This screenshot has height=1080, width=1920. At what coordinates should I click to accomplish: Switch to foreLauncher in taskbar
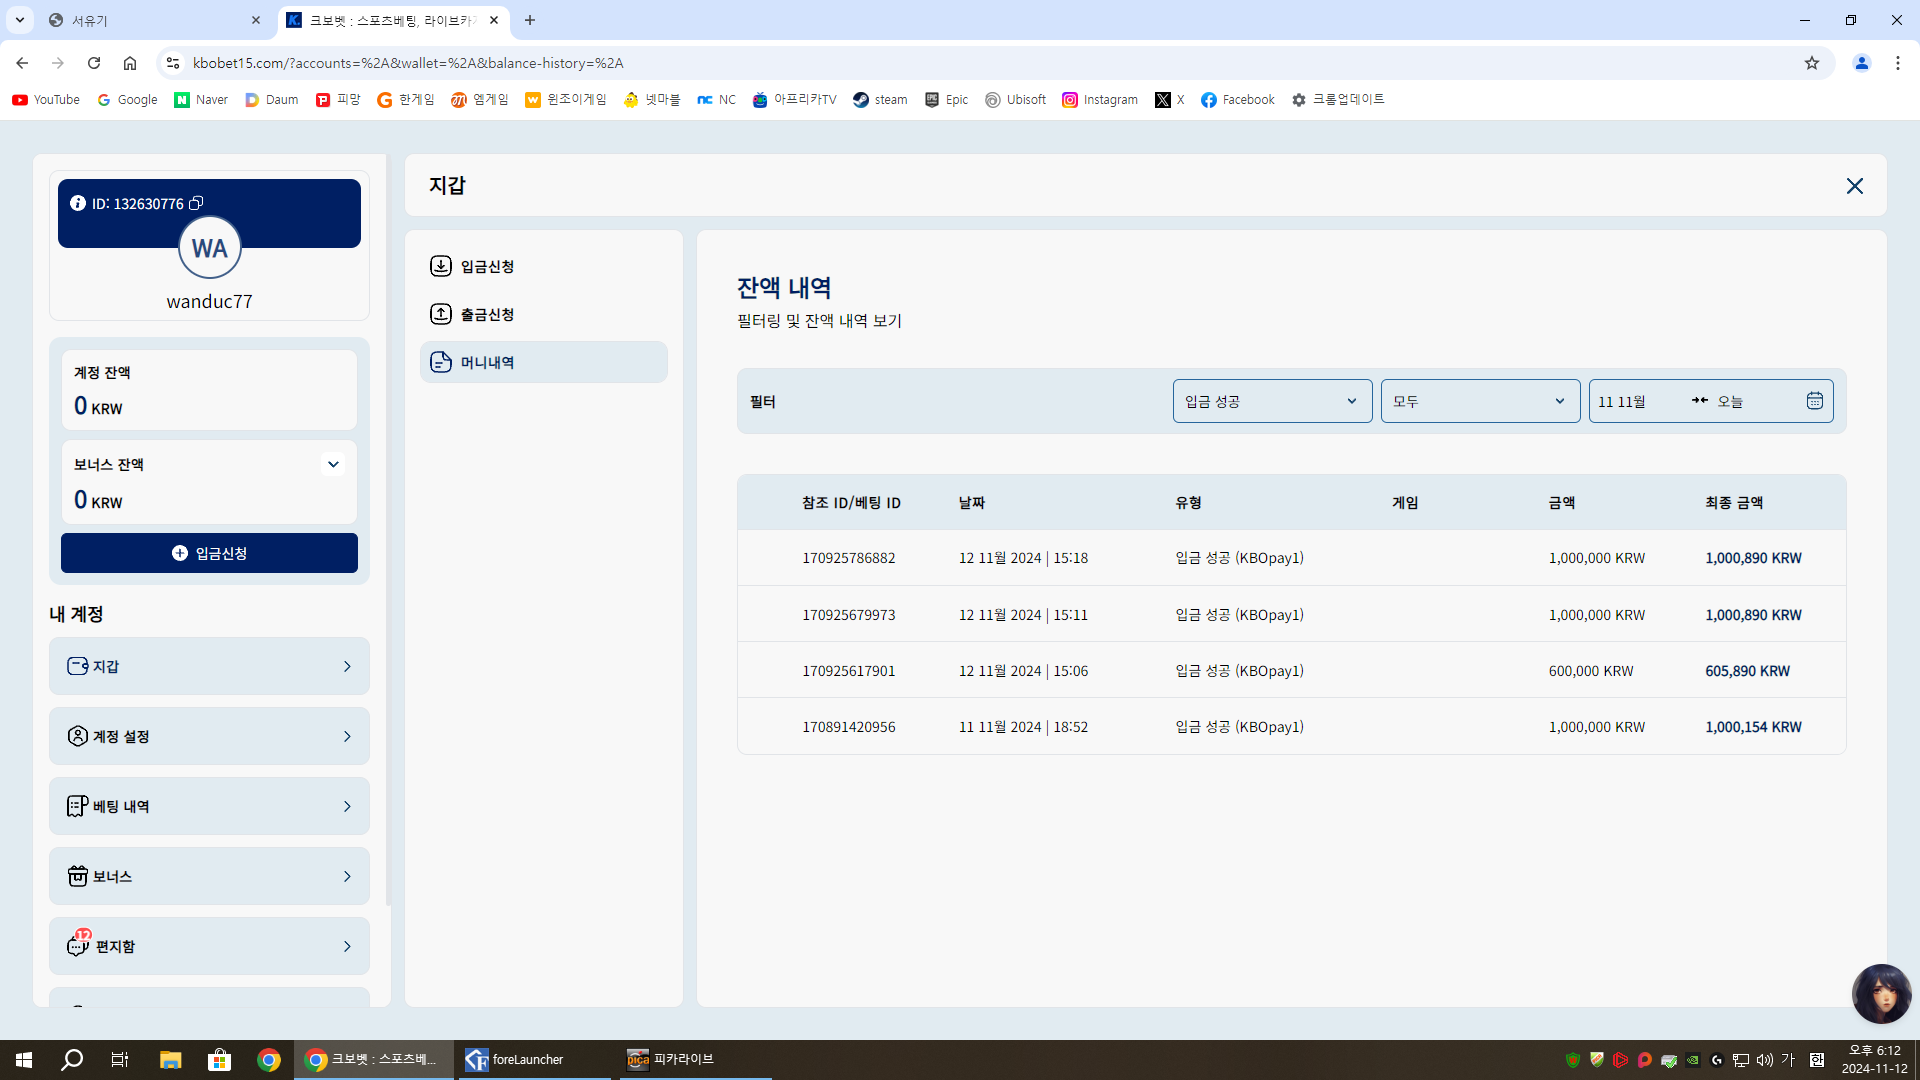[535, 1060]
